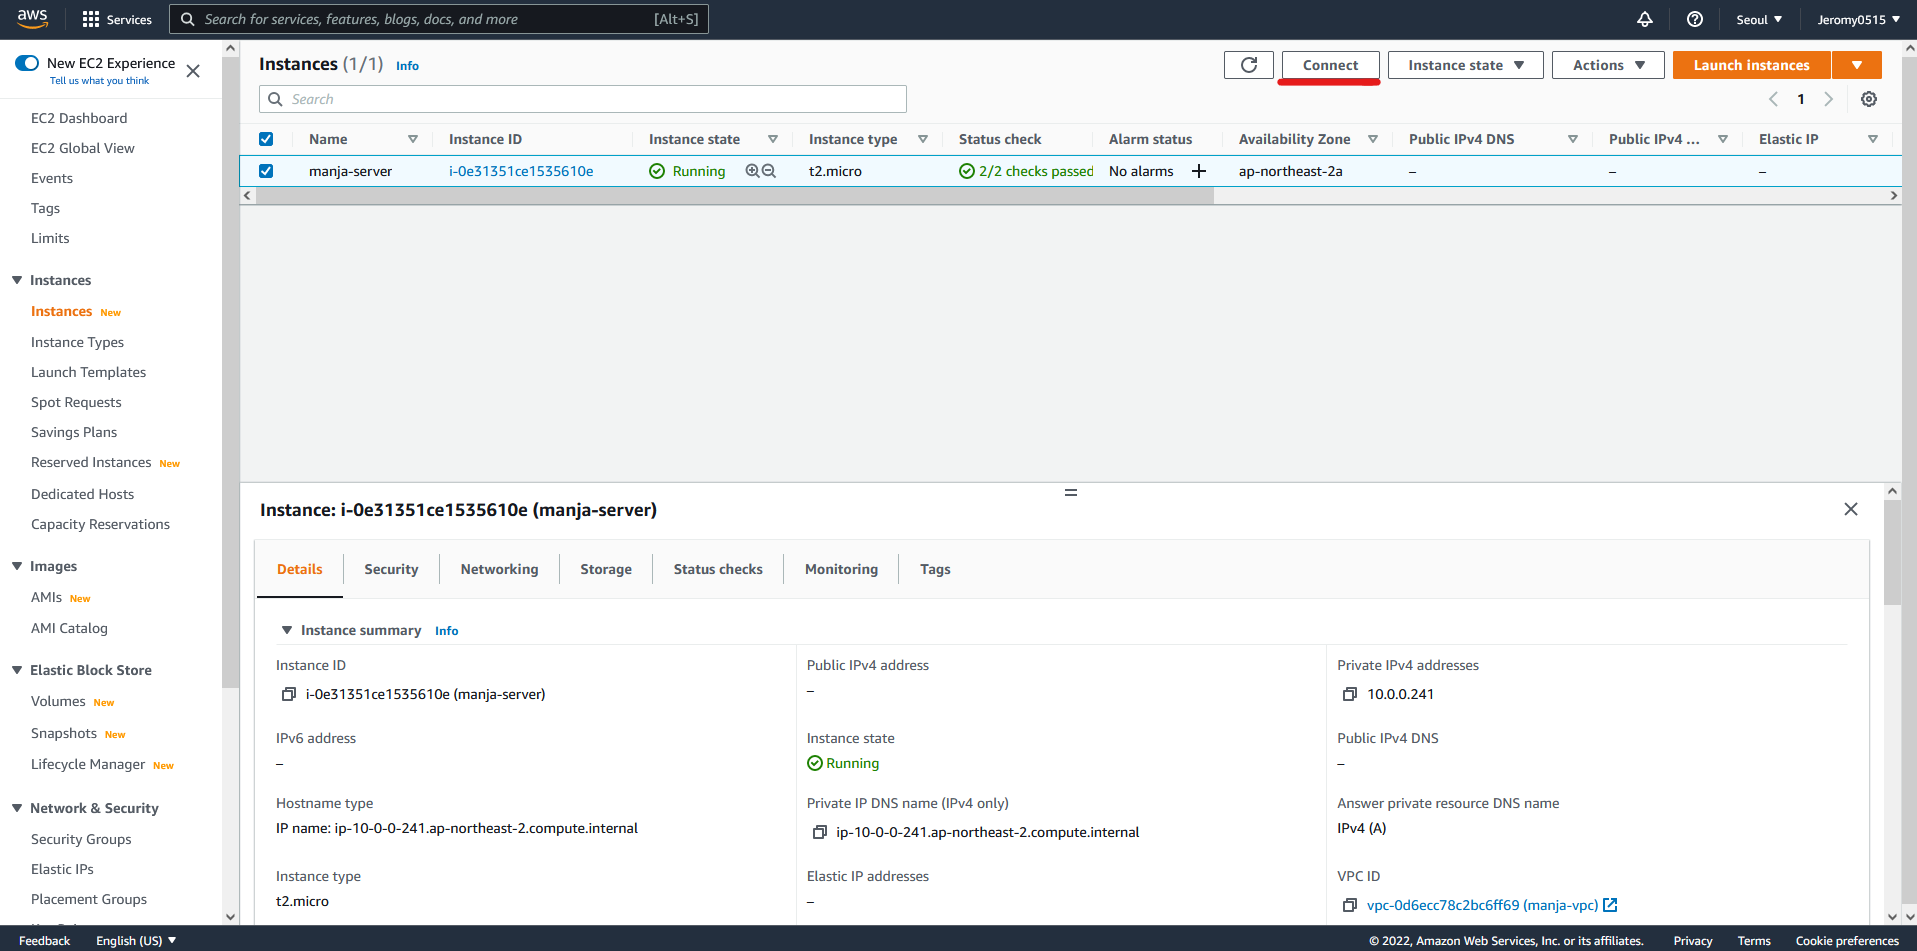Open Launch instances split arrow
This screenshot has height=951, width=1917.
pos(1857,65)
